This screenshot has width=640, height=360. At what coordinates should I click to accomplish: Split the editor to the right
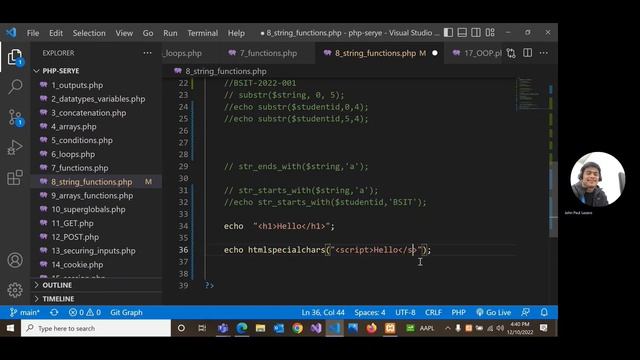point(528,53)
